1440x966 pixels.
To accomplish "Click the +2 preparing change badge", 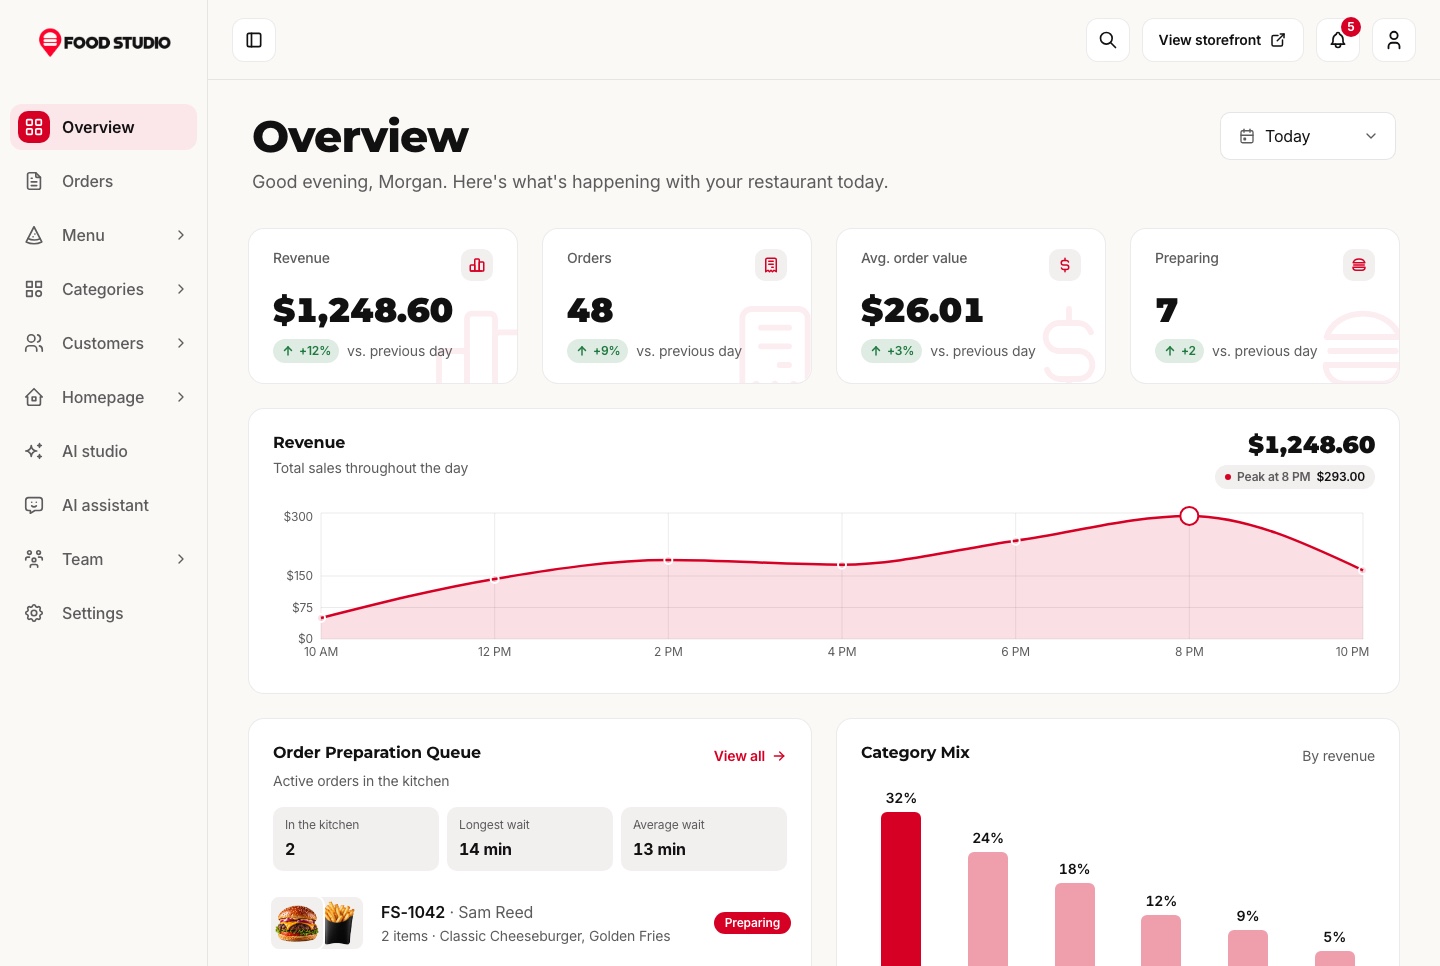I will coord(1179,351).
